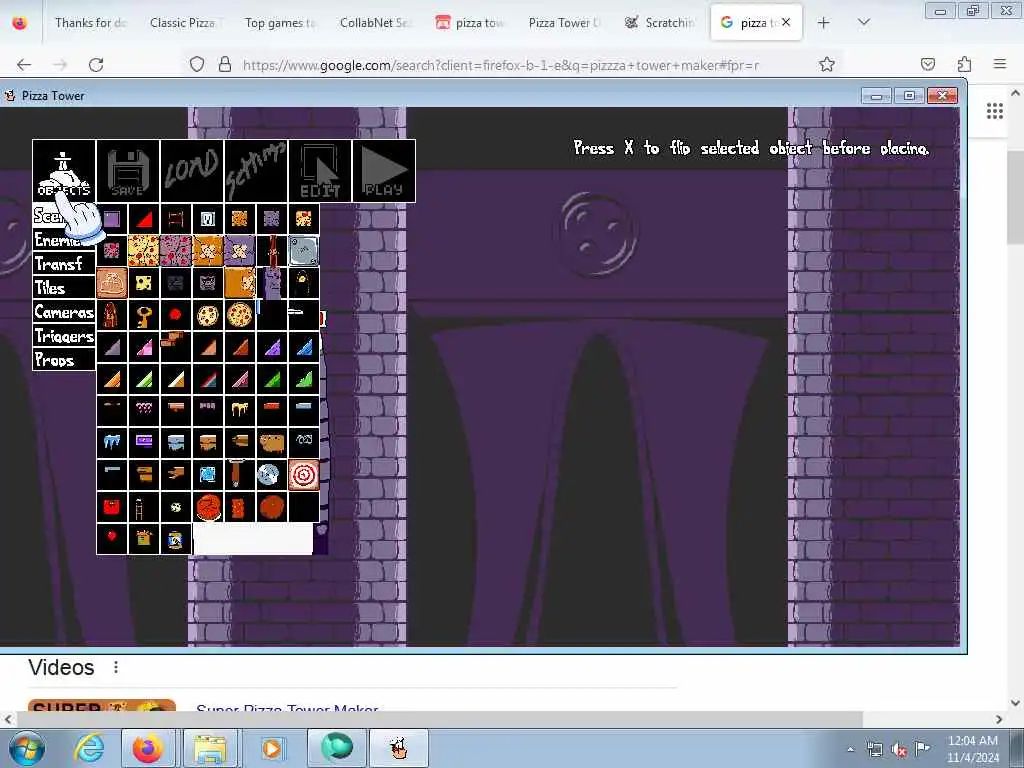Switch to the 'Scratchin' browser tab
This screenshot has height=768, width=1024.
(x=660, y=23)
